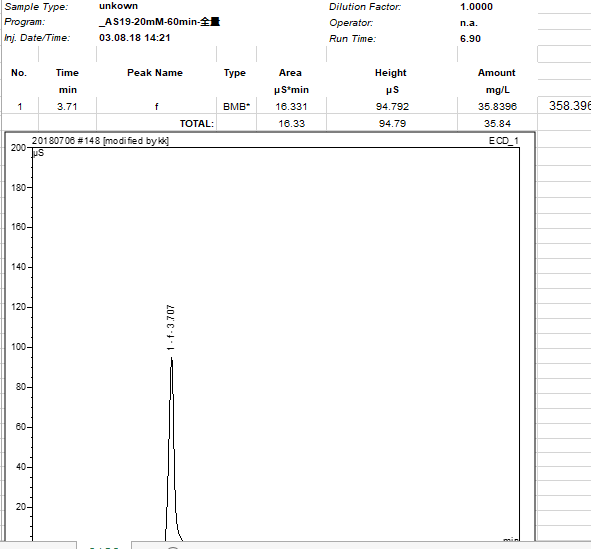Select the BMB* type cell
The image size is (591, 549).
(x=236, y=107)
